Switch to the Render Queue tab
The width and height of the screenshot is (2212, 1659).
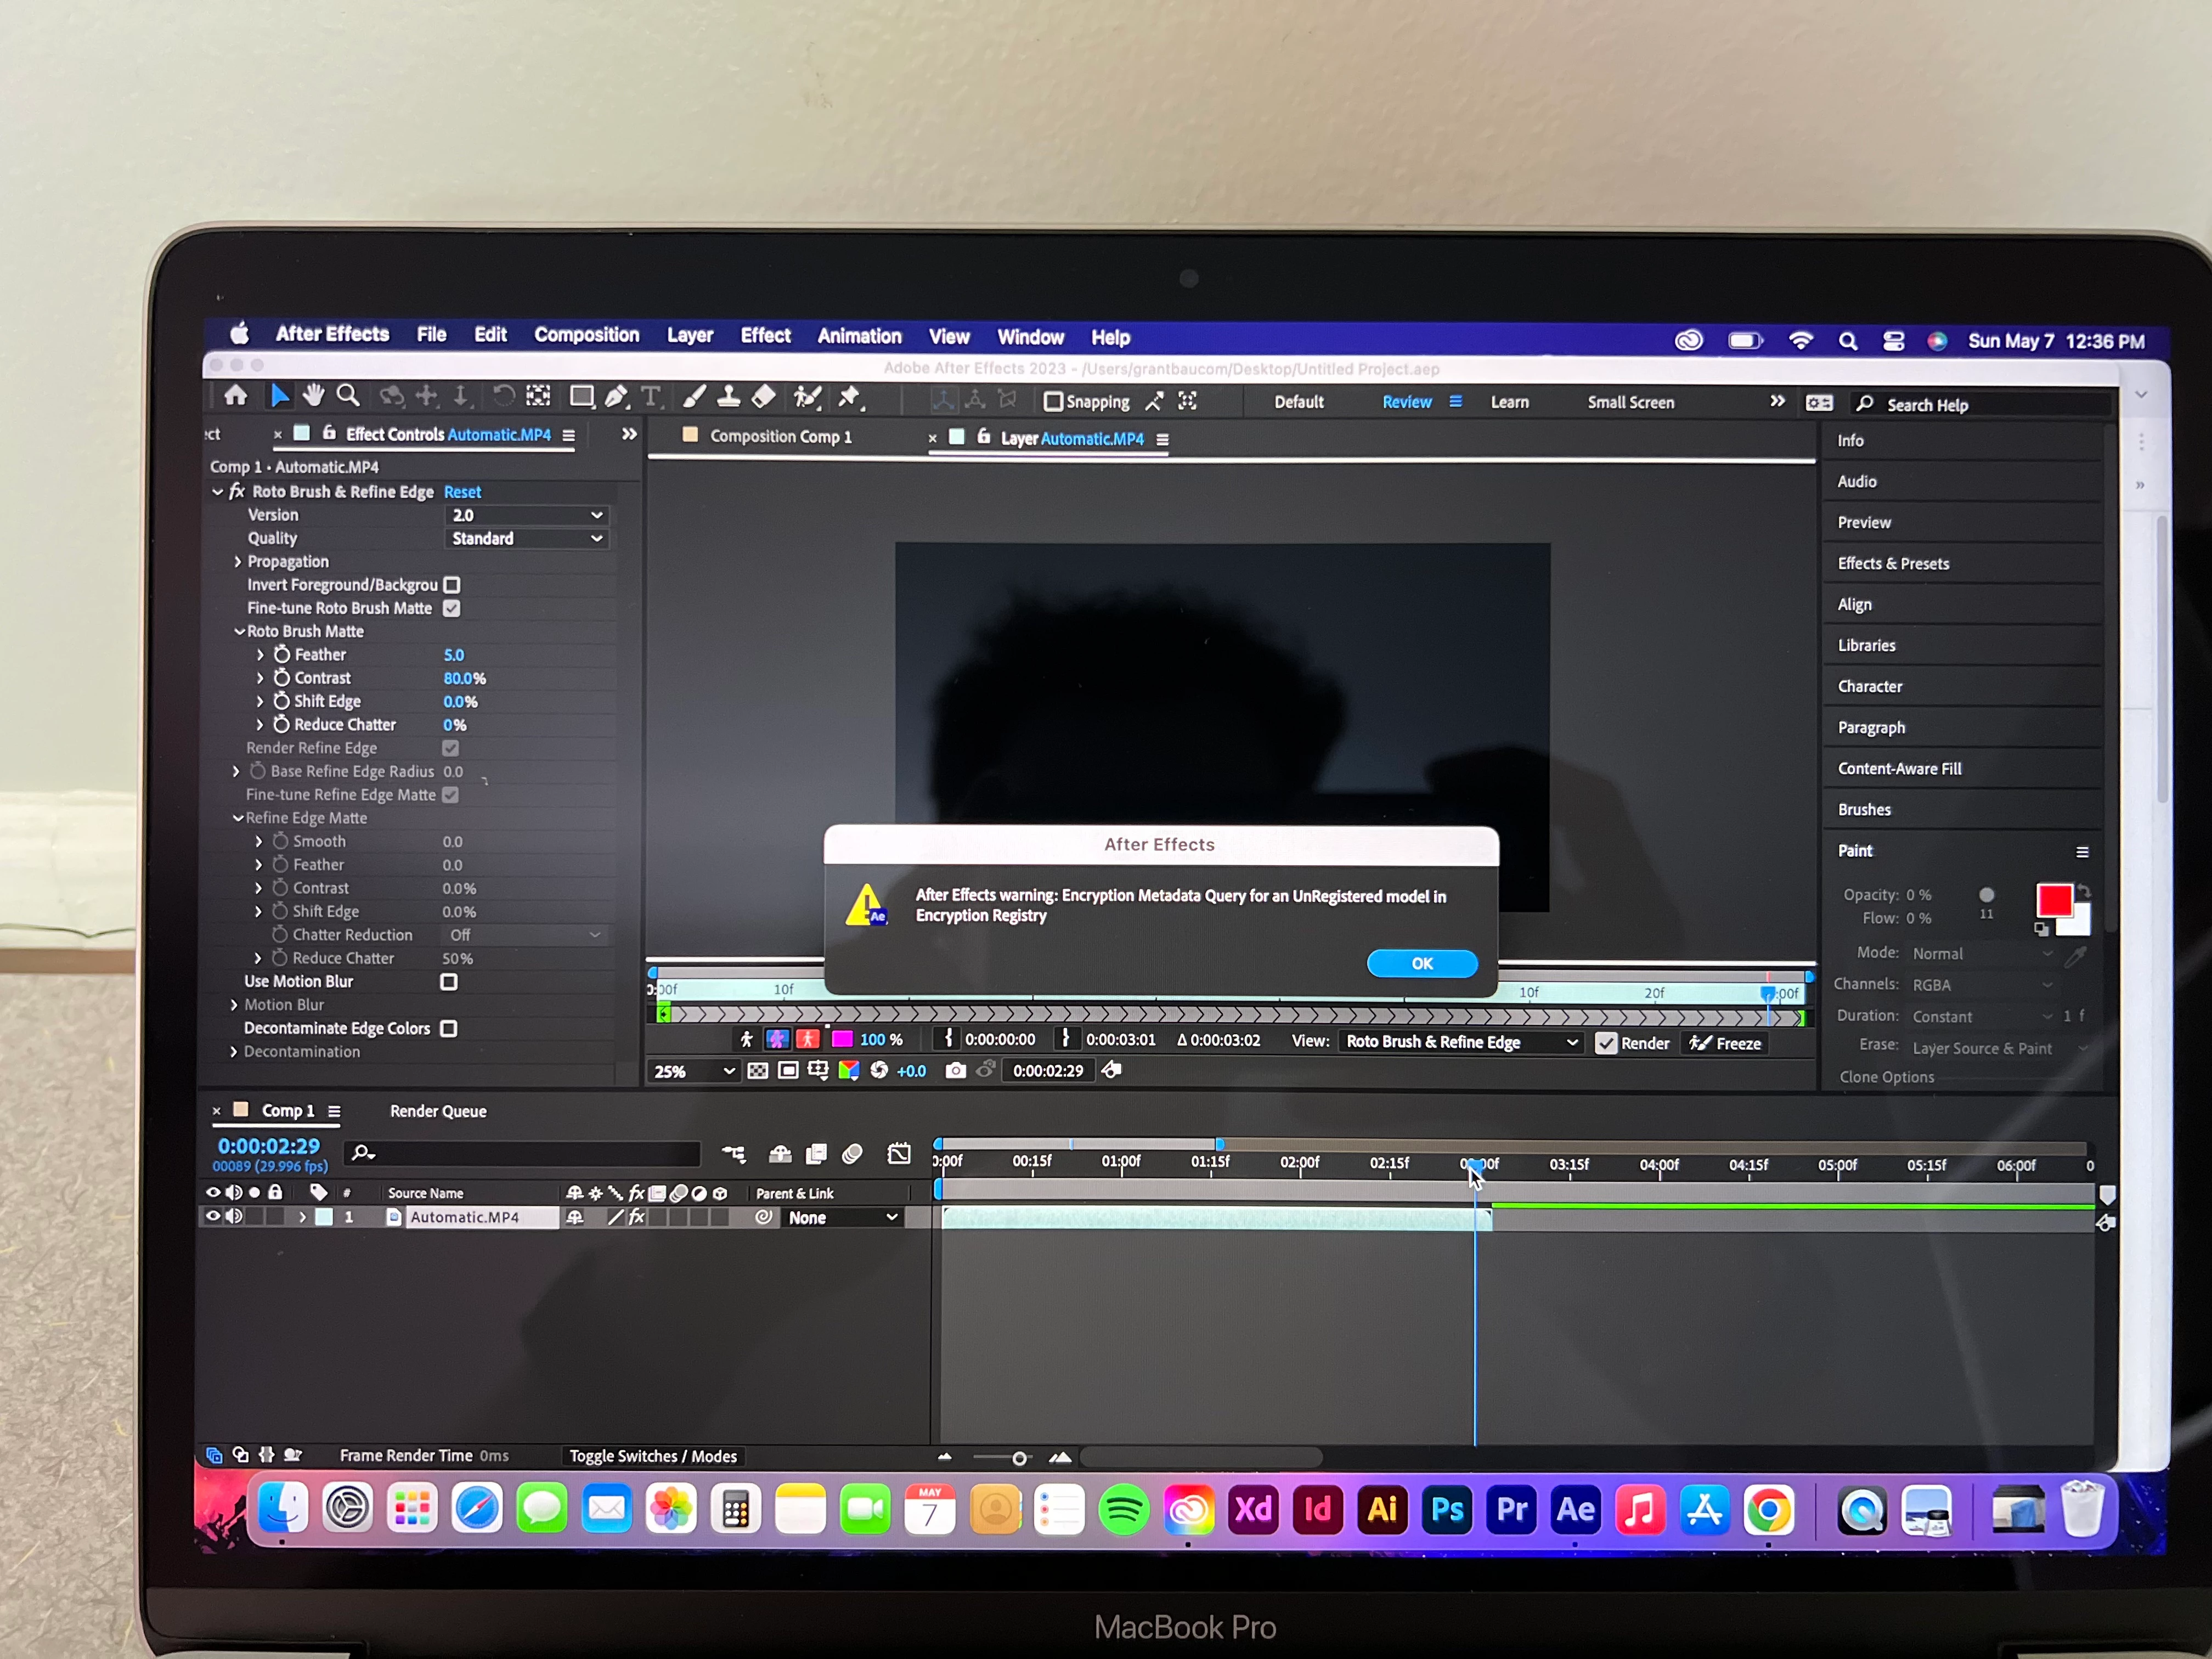(438, 1111)
